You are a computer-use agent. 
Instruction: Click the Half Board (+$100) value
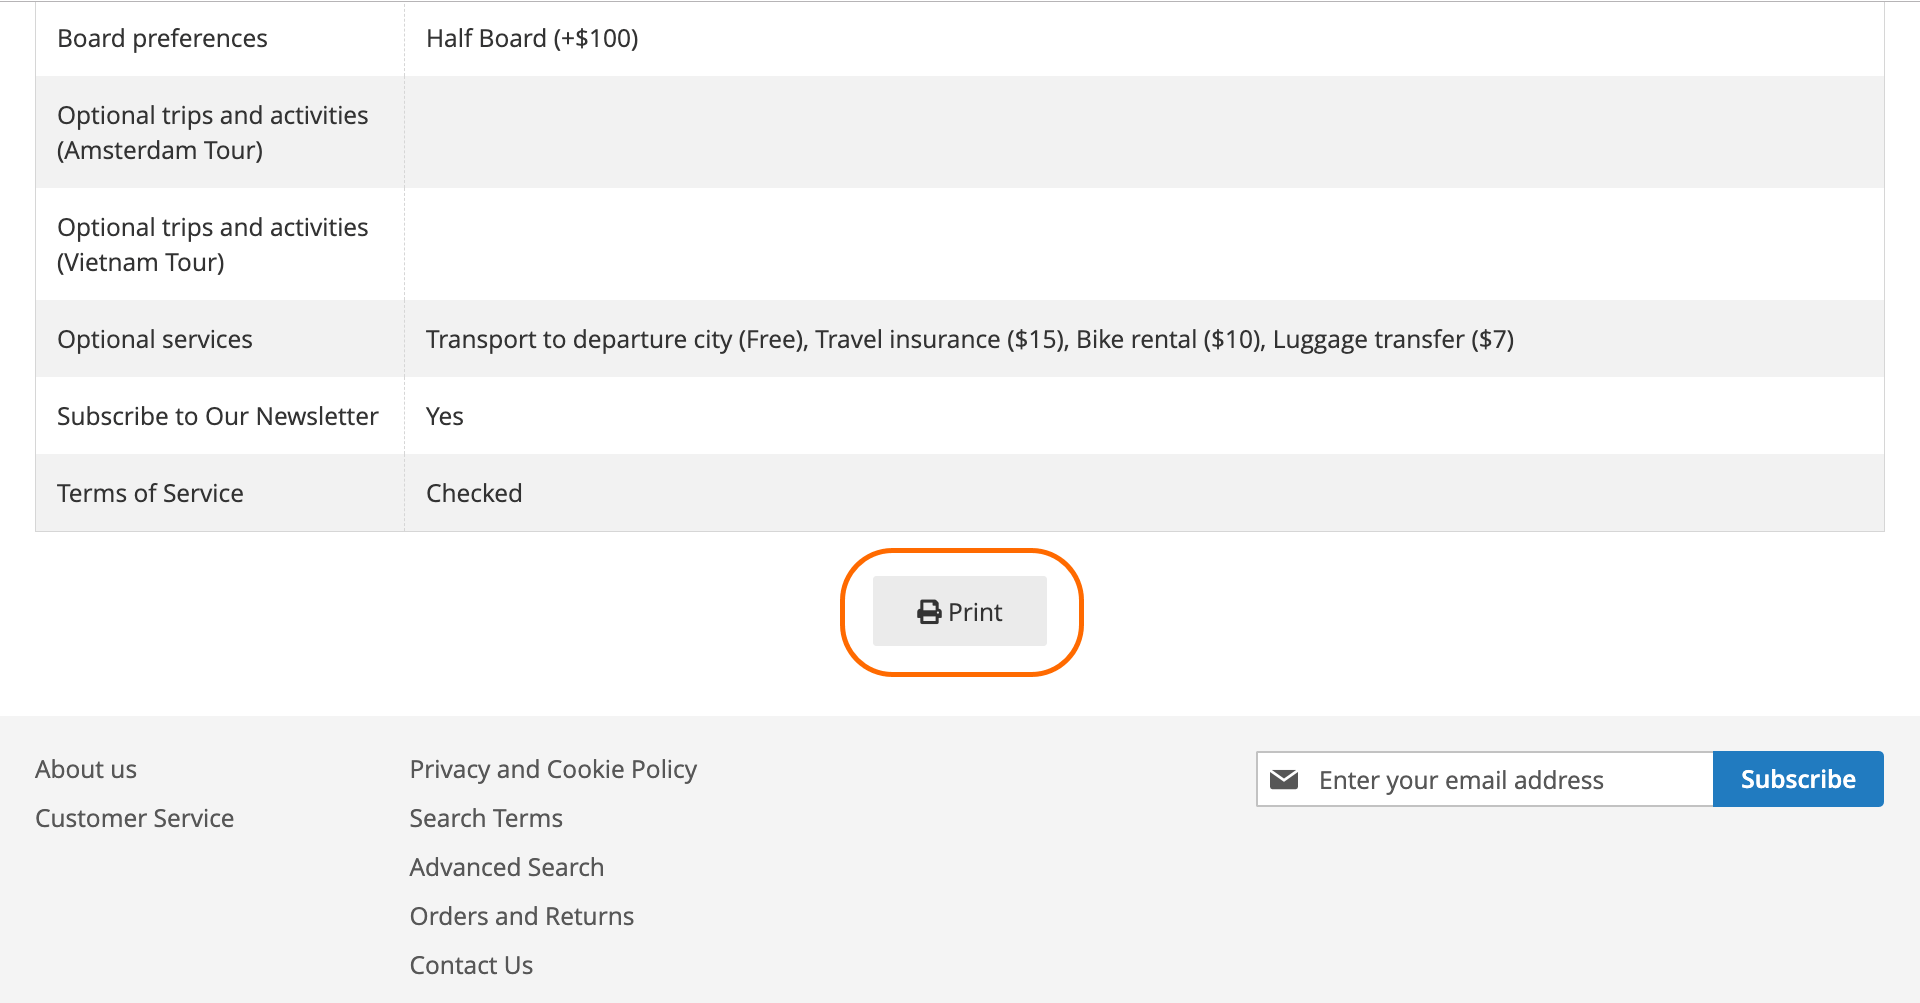[532, 38]
